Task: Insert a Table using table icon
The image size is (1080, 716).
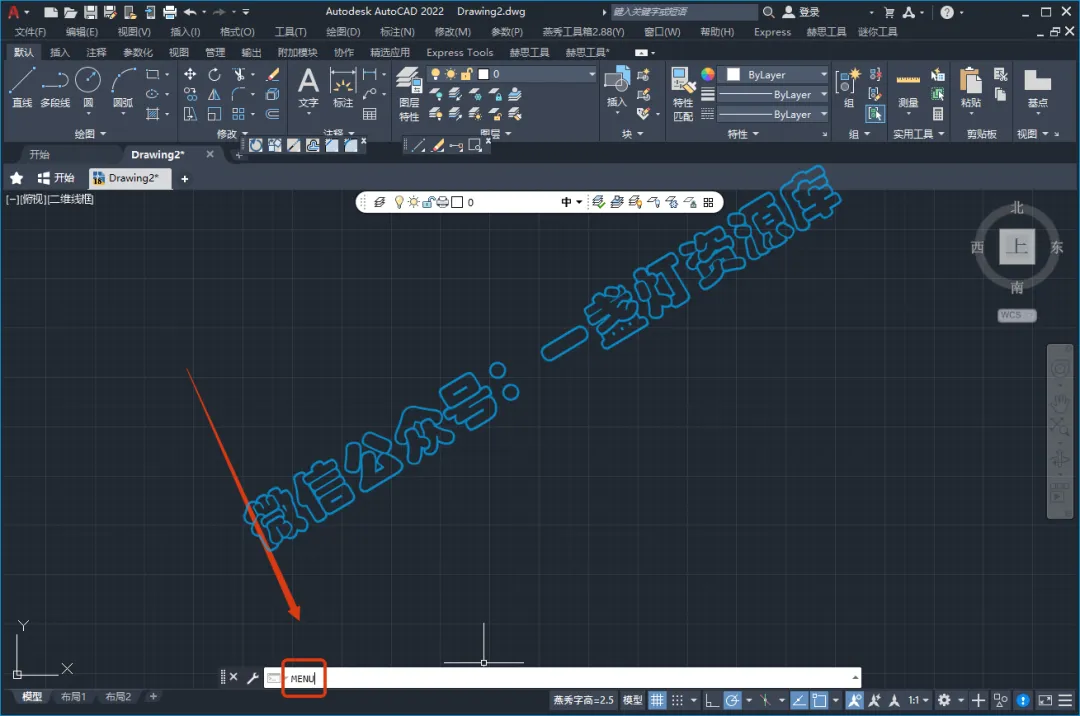Action: [x=370, y=114]
